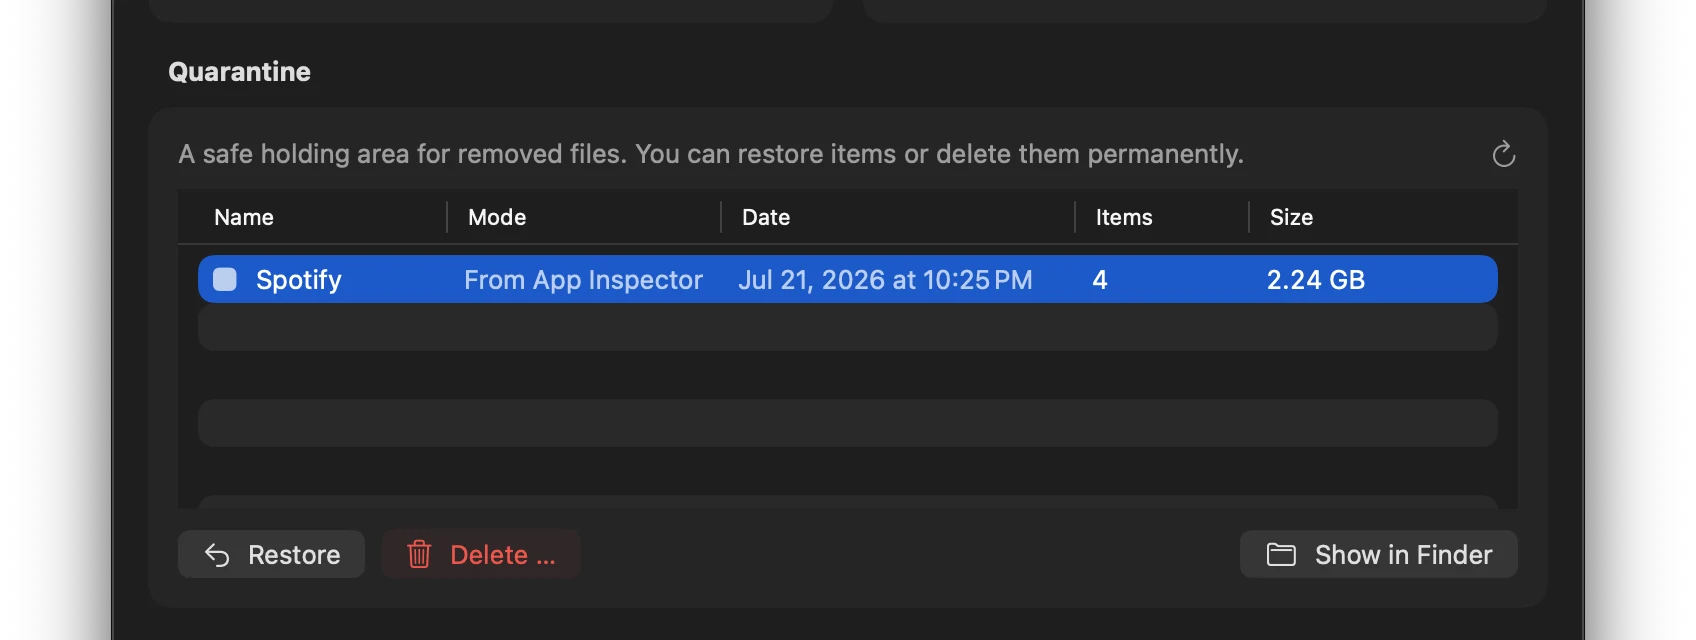This screenshot has height=640, width=1696.
Task: Sort the table by Name column
Action: [244, 217]
